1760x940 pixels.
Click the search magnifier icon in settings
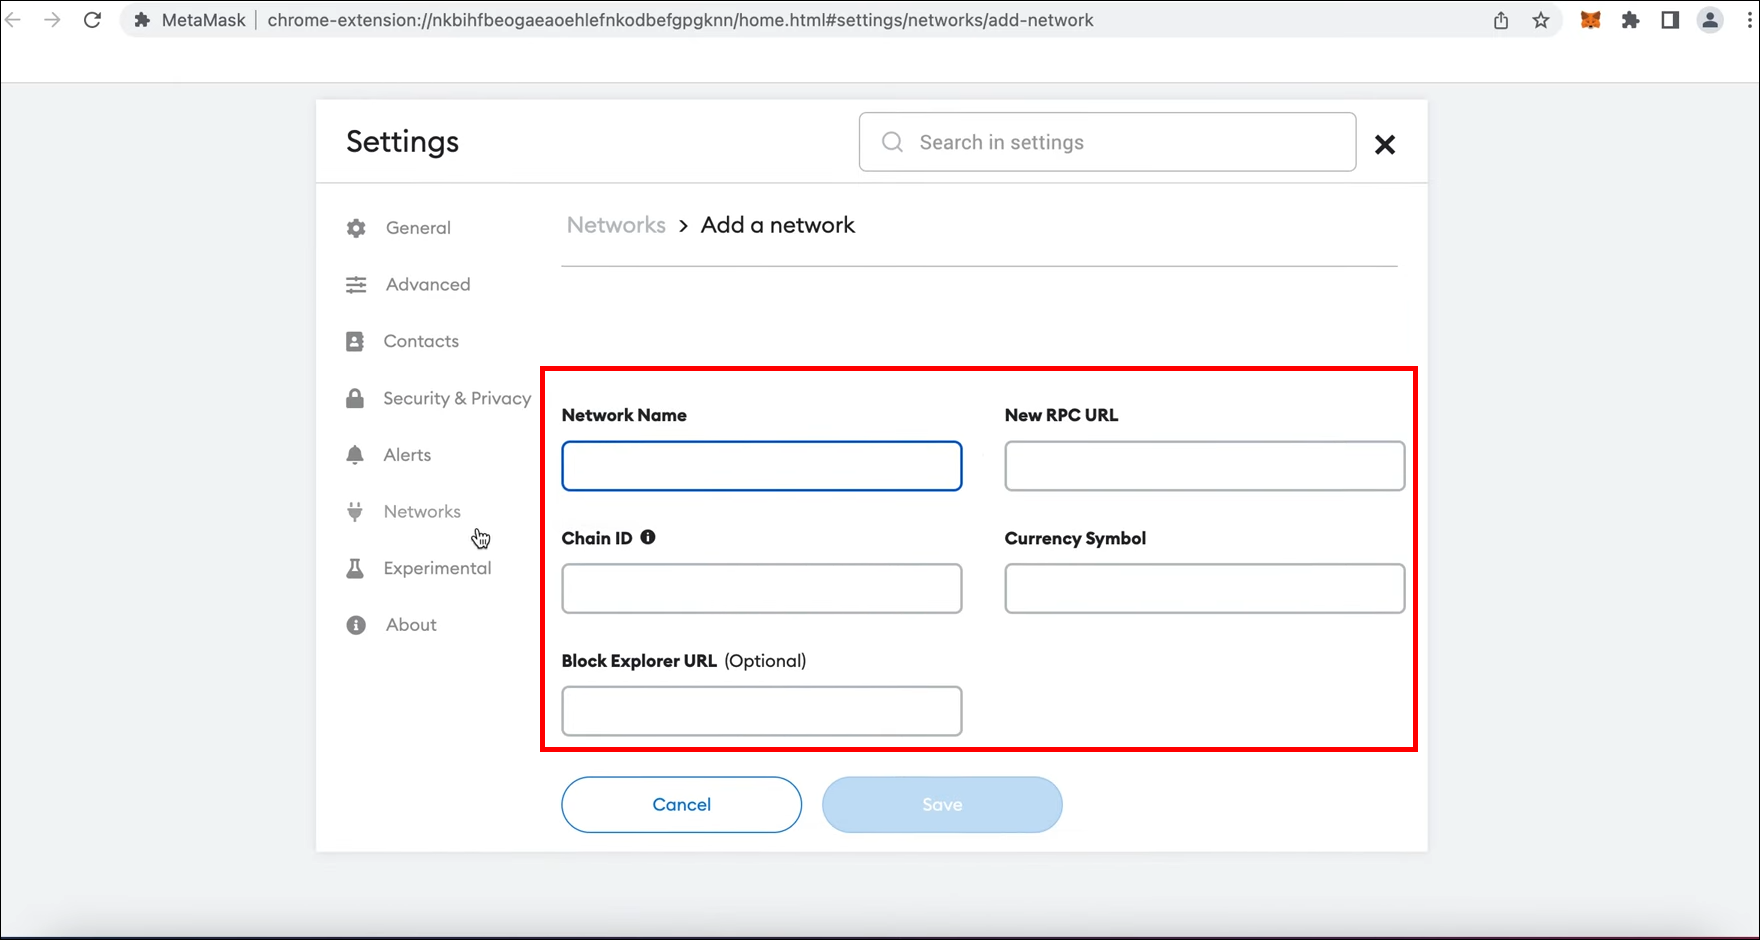[x=892, y=142]
